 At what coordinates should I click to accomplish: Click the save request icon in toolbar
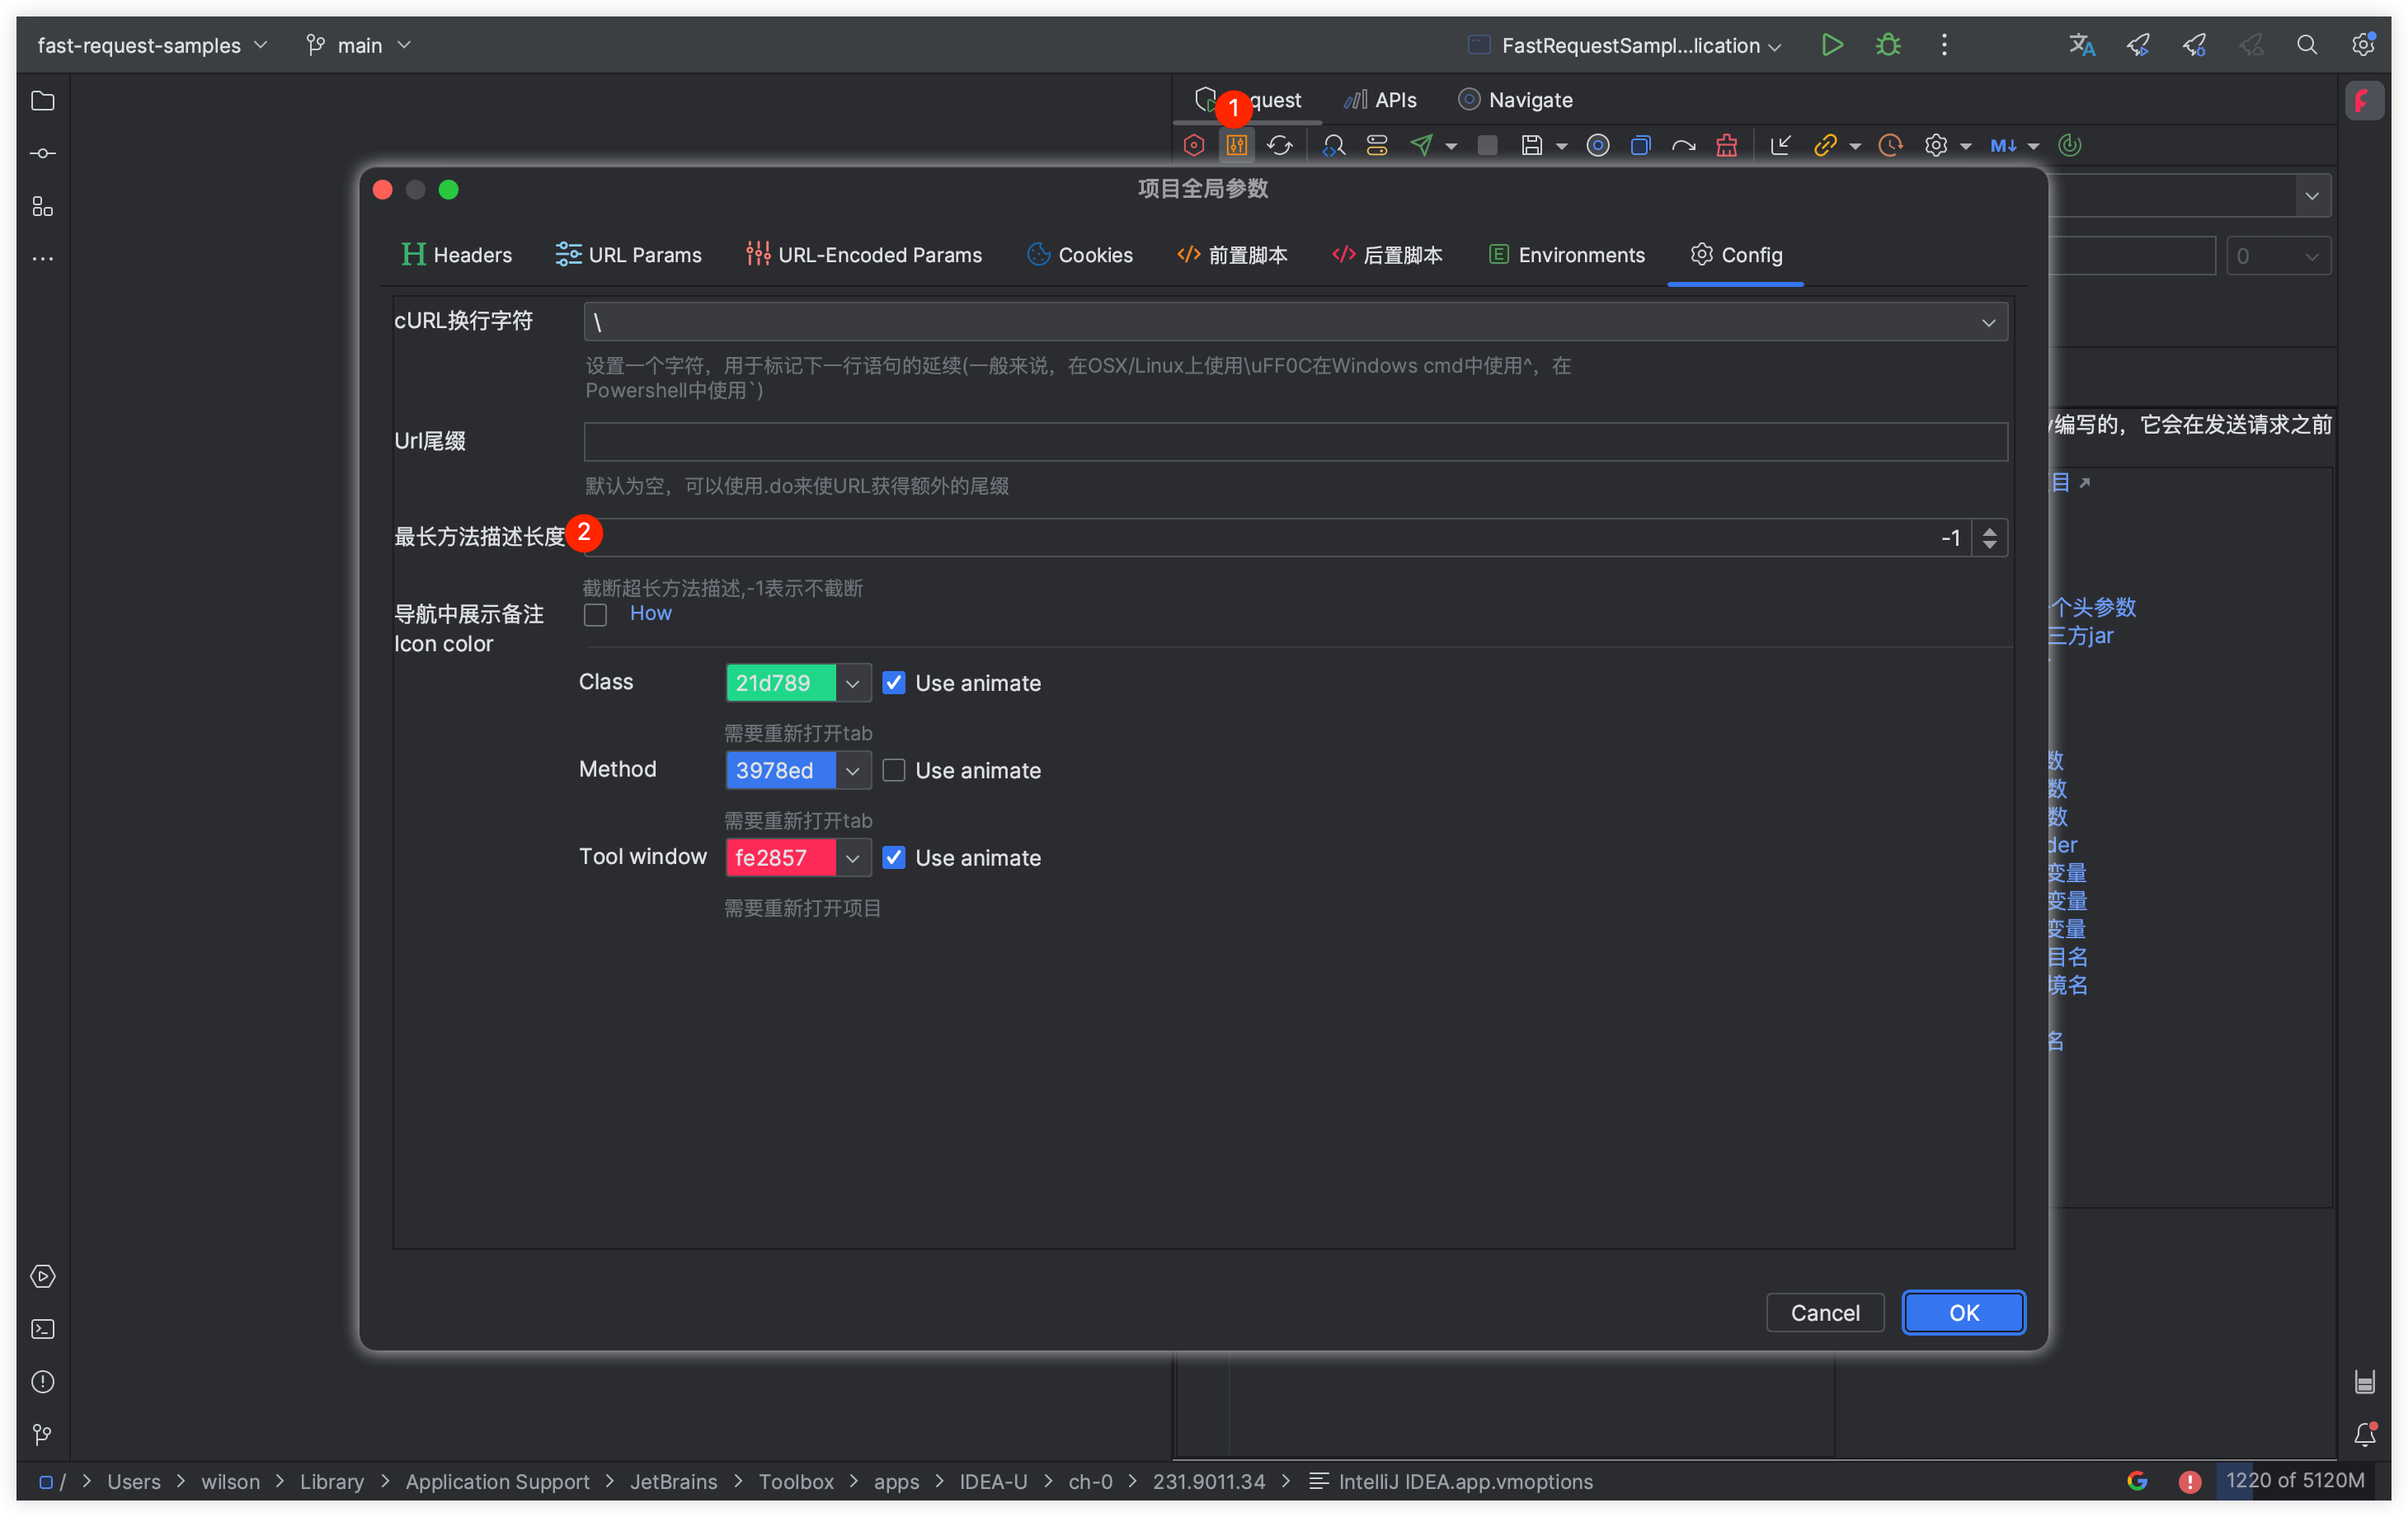1531,146
